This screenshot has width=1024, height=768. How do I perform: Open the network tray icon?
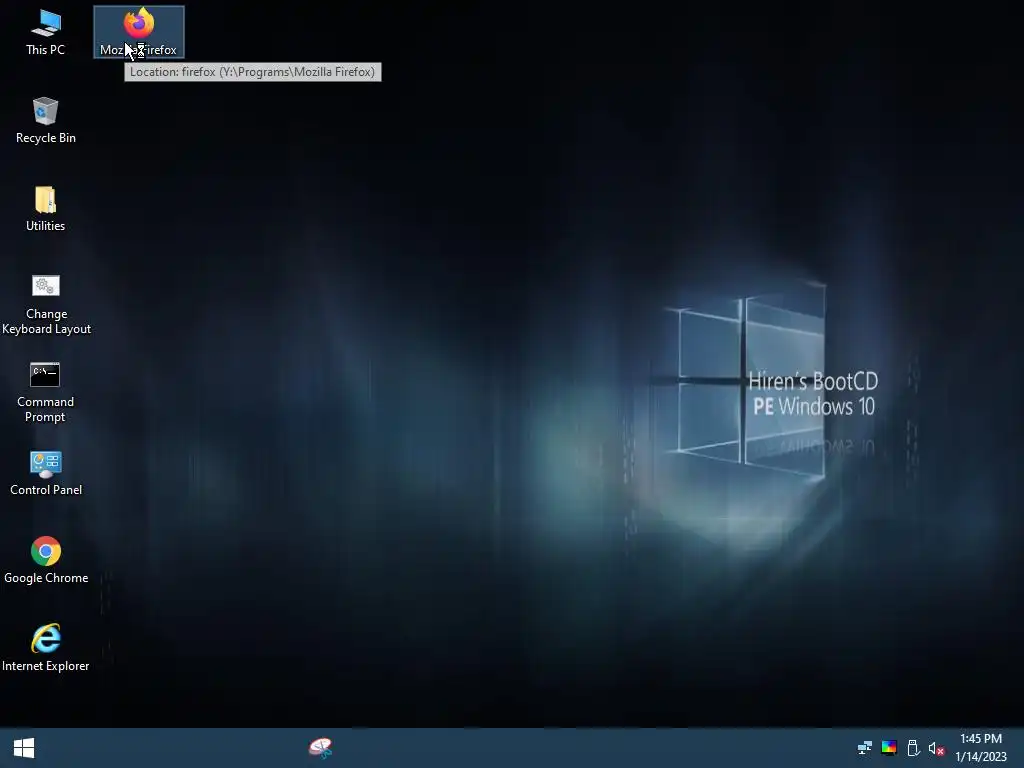(865, 748)
